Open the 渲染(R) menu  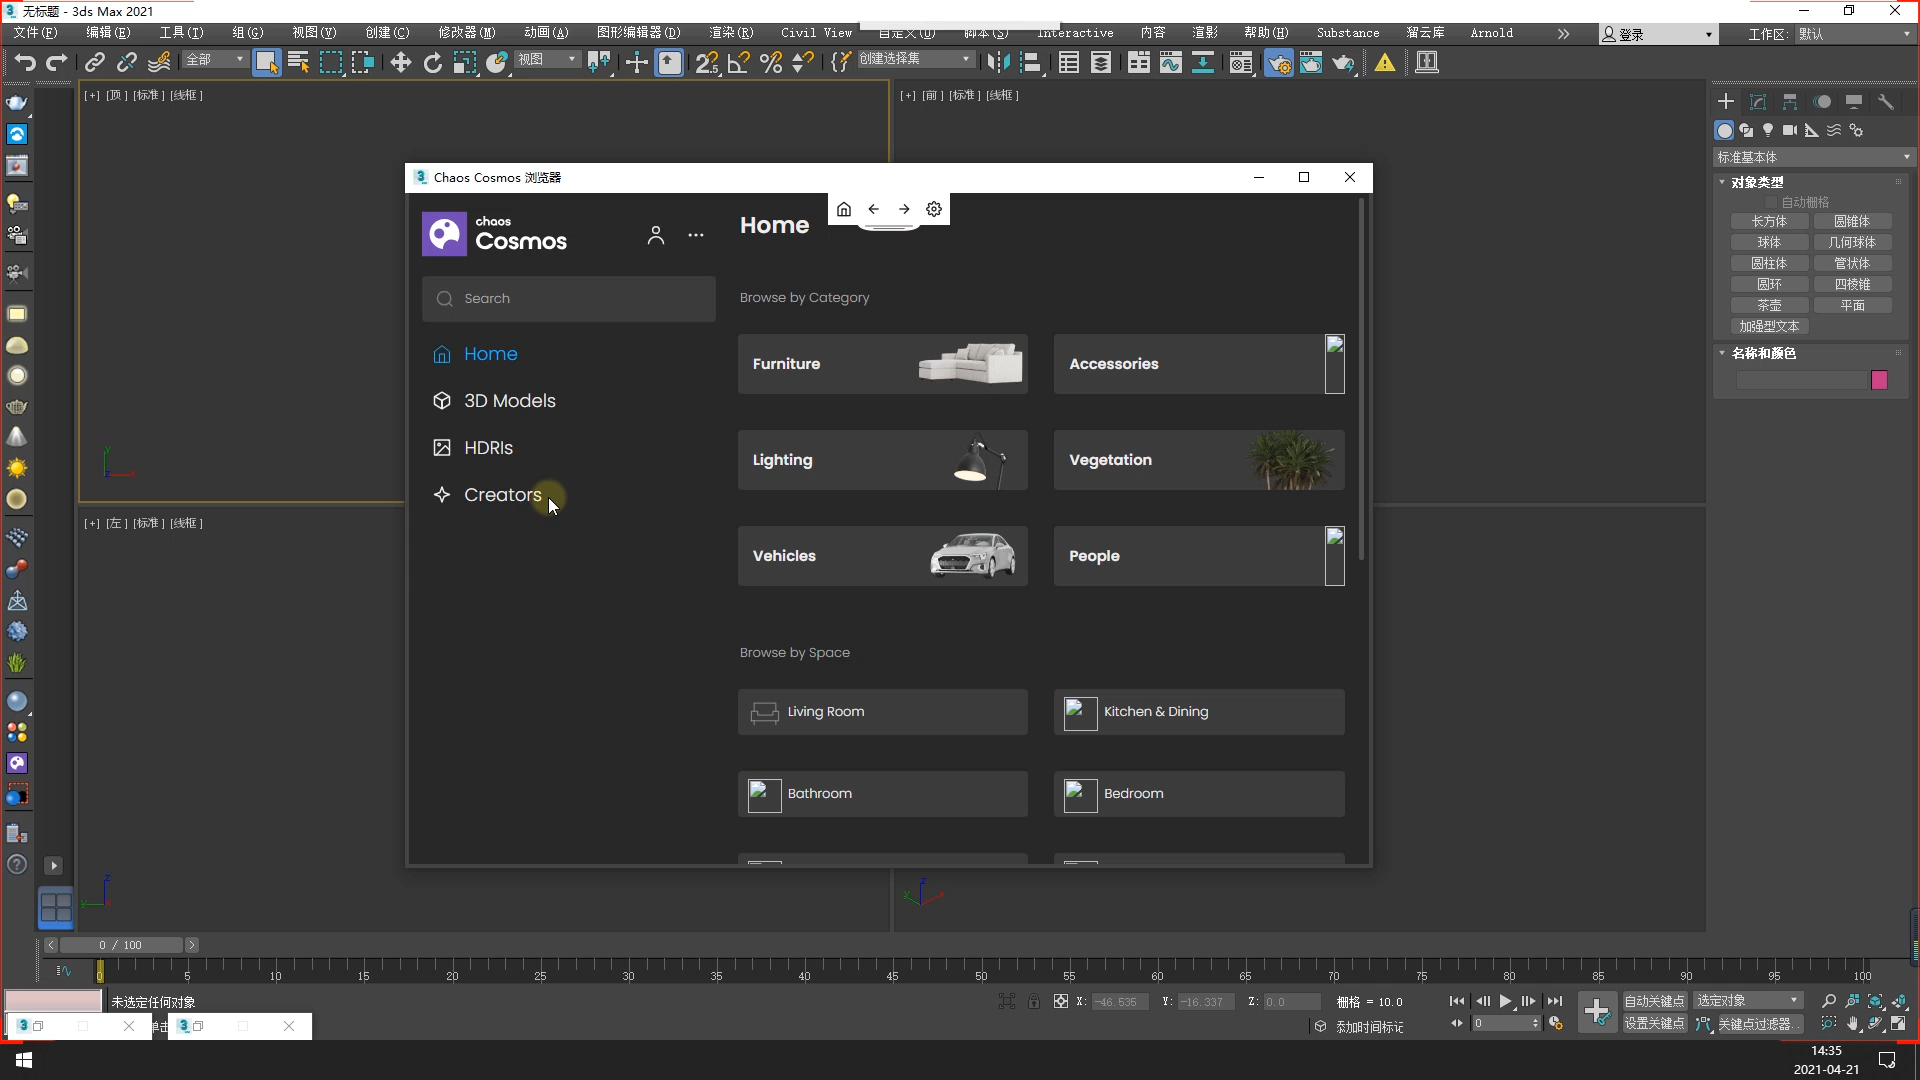[730, 33]
